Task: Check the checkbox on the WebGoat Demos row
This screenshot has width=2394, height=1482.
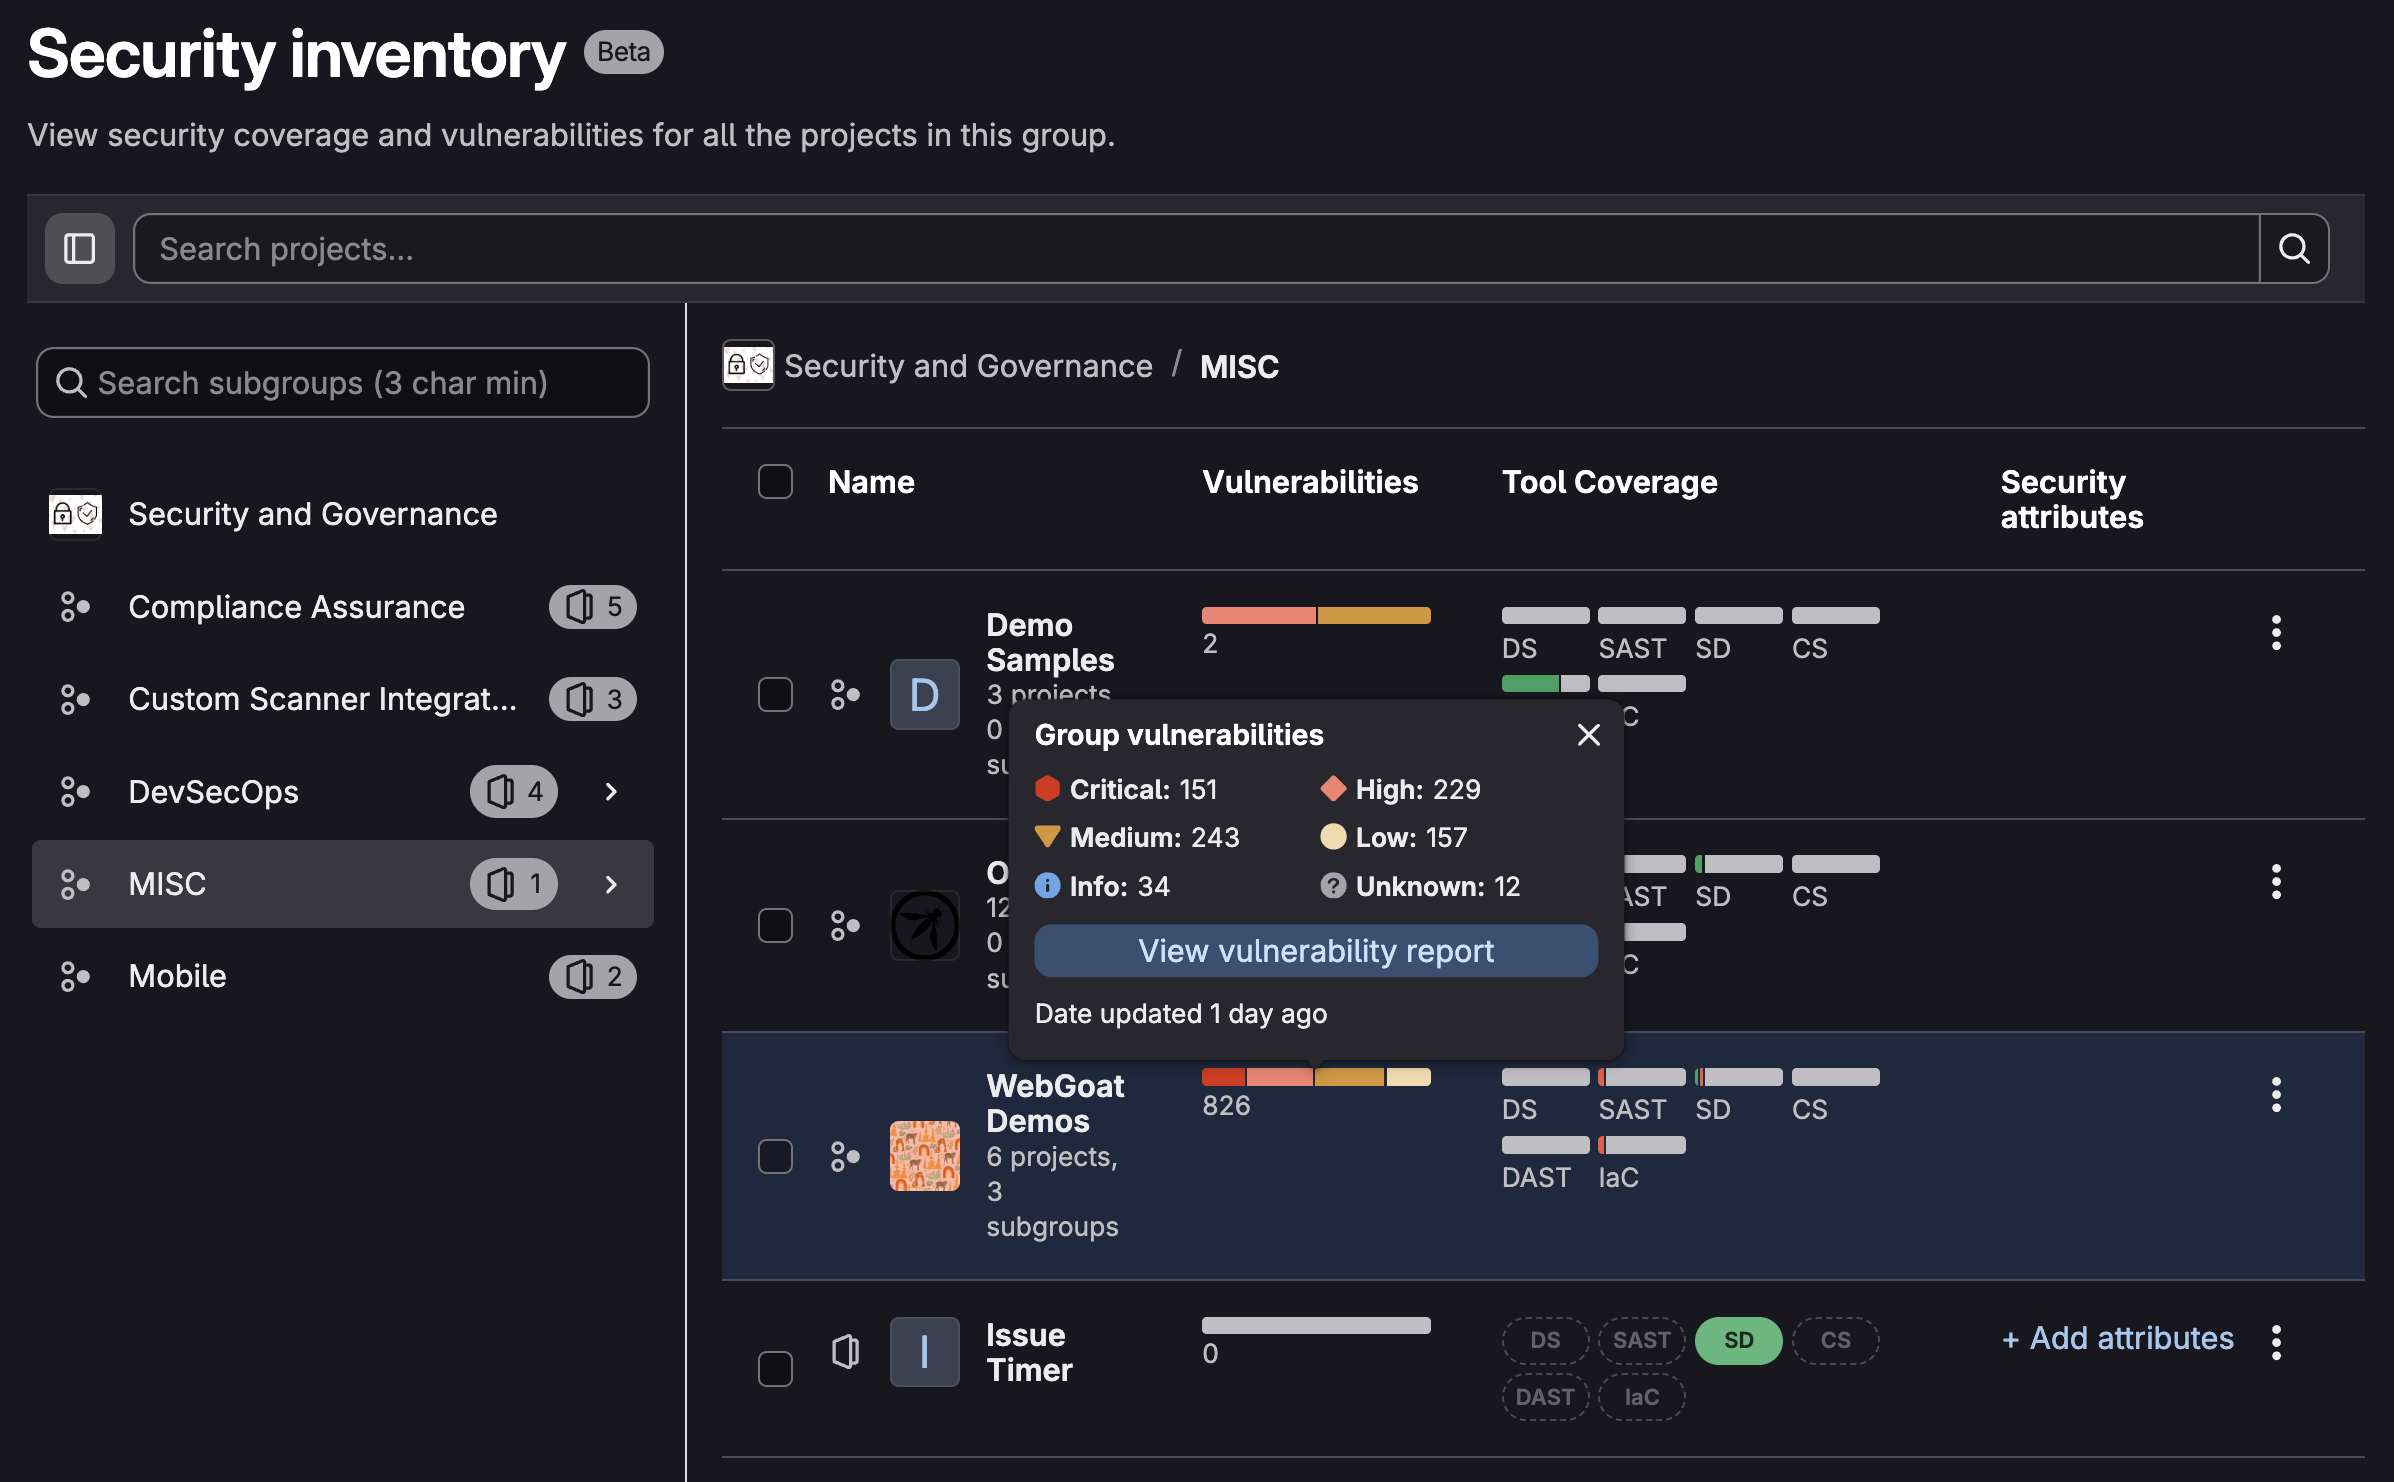Action: [775, 1155]
